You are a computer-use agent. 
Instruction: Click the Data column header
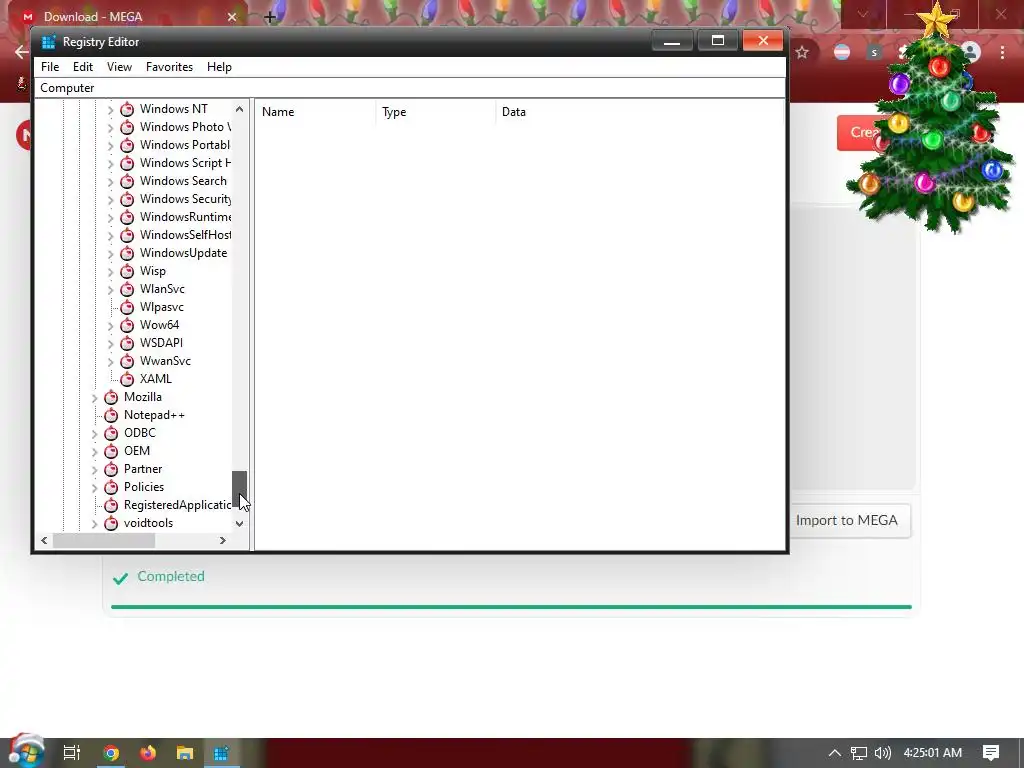(x=640, y=112)
